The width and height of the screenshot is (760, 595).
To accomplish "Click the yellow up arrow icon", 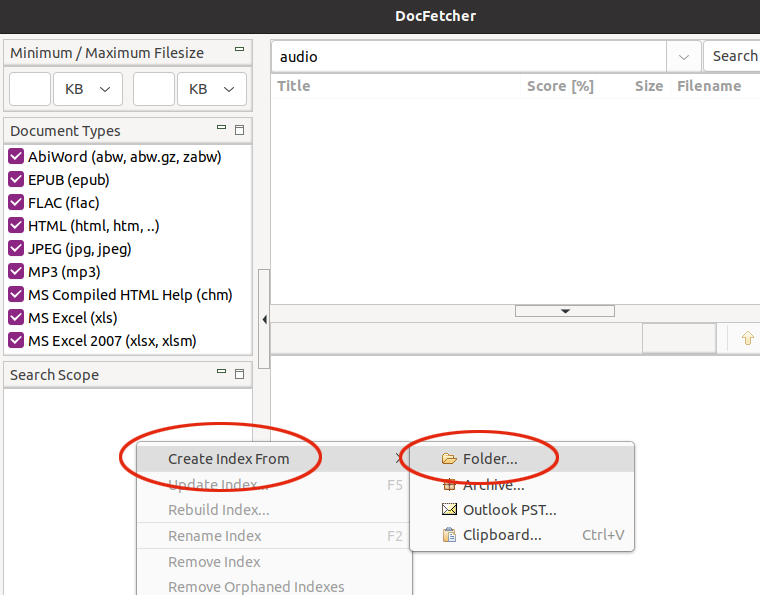I will point(747,338).
